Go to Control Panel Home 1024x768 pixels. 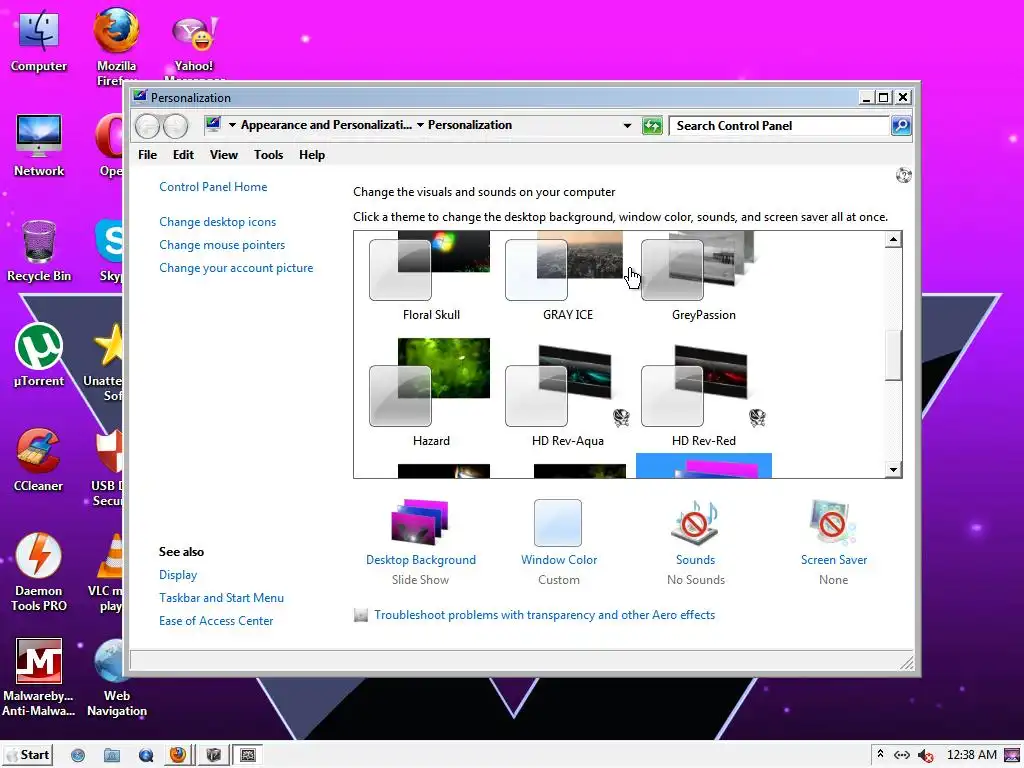pos(213,187)
